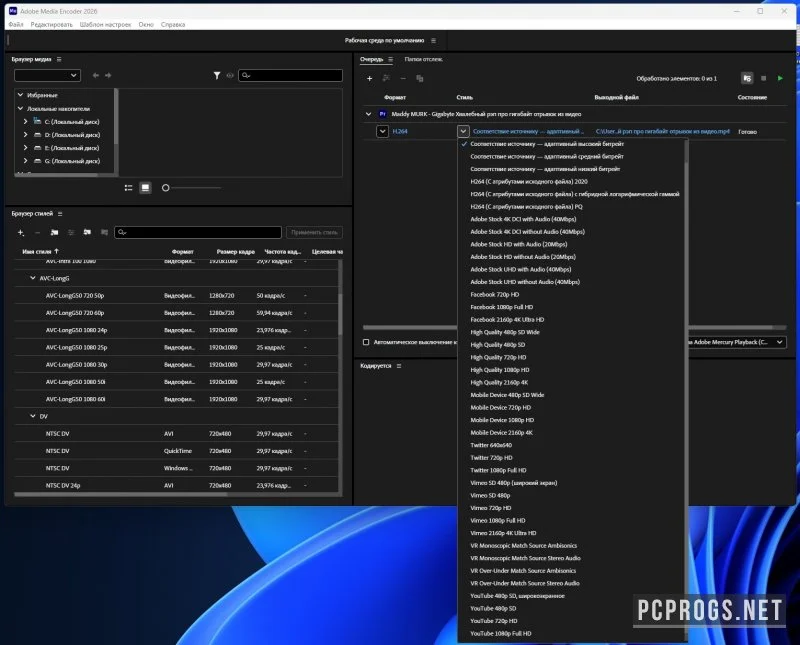800x645 pixels.
Task: Expand the E: (Локальный диск) node
Action: [26, 148]
